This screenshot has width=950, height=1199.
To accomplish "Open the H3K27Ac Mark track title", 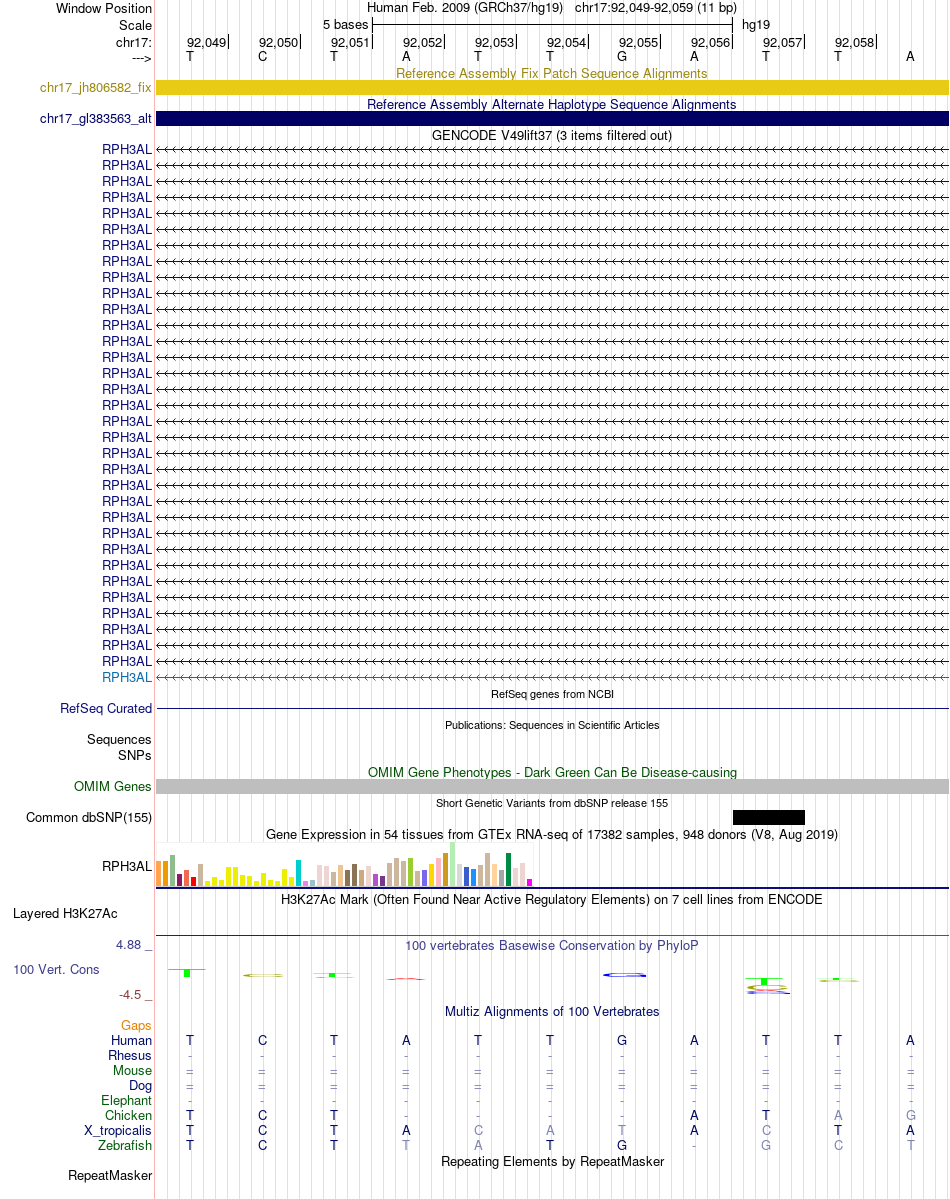I will point(551,899).
